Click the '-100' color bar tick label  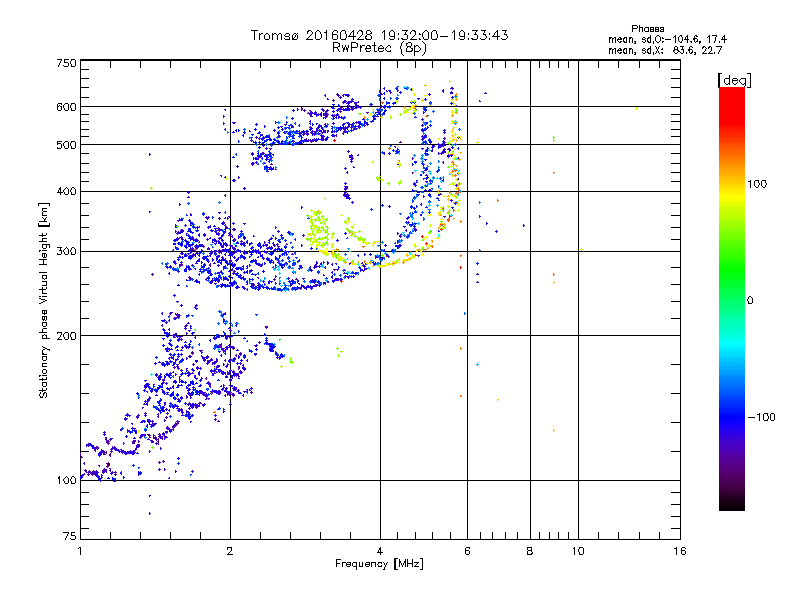pyautogui.click(x=761, y=417)
